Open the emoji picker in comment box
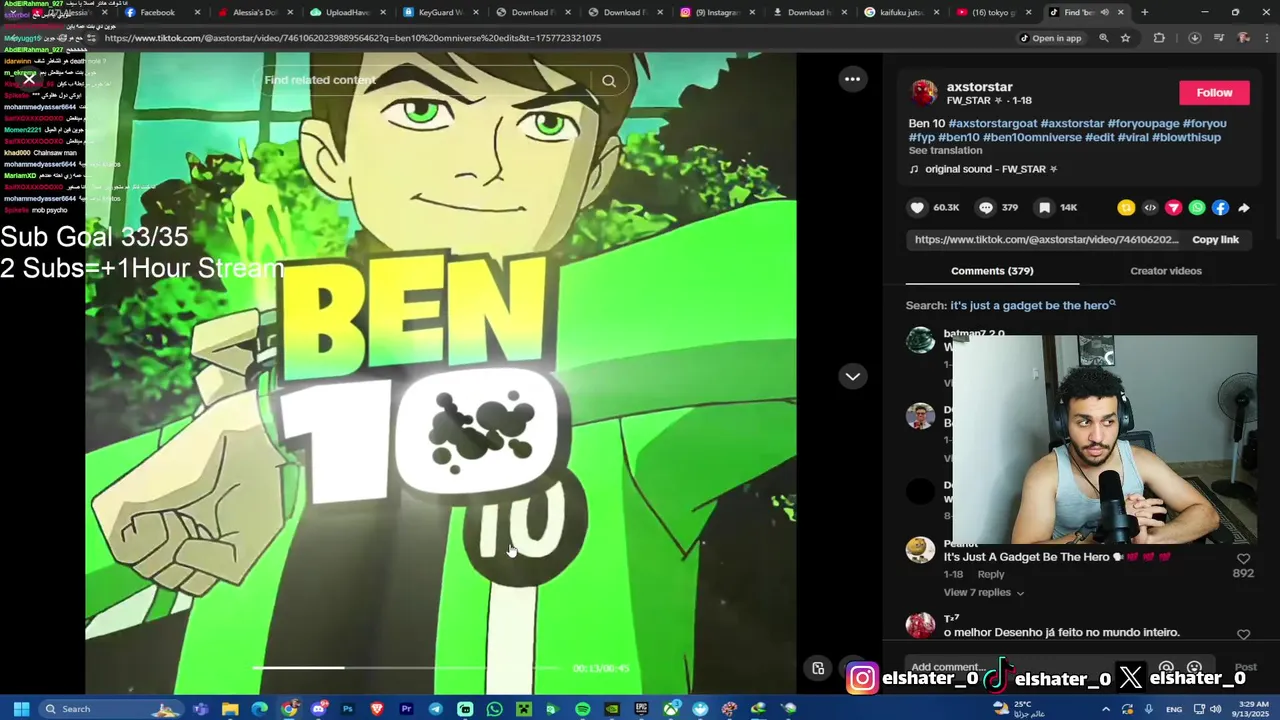 [1194, 667]
